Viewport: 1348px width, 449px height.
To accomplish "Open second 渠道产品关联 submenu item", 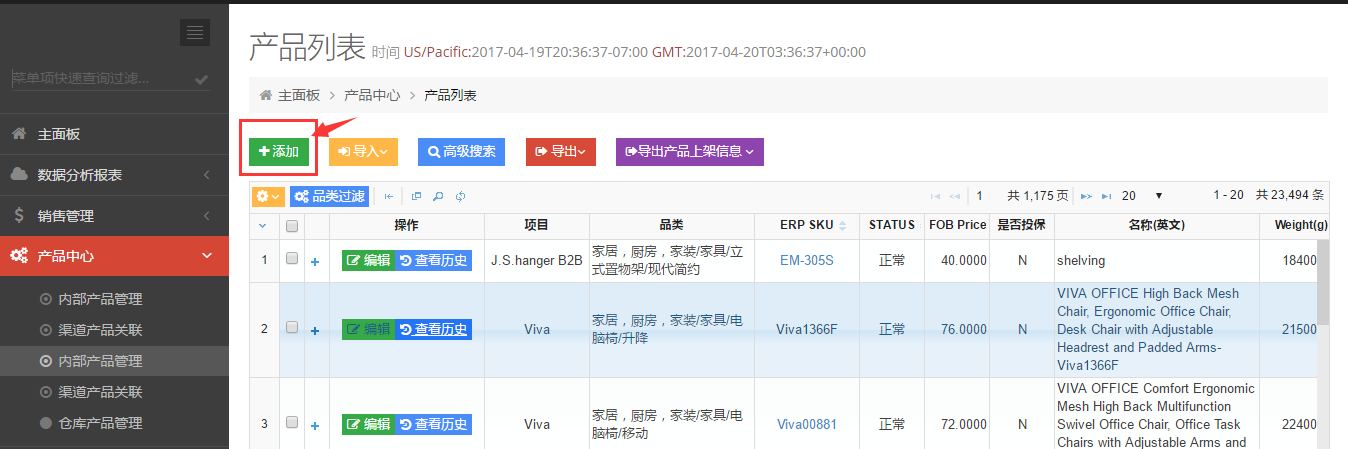I will click(x=99, y=392).
